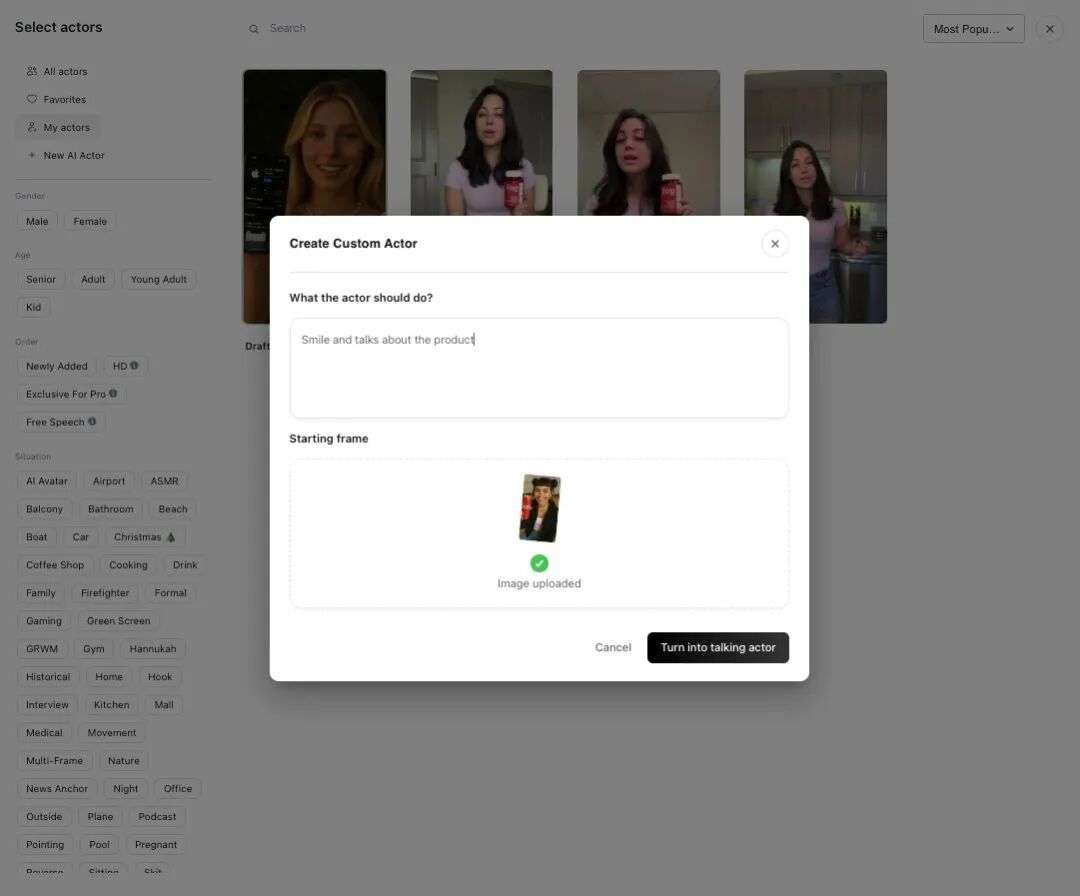Click the search magnifier icon
The image size is (1080, 896).
(253, 29)
